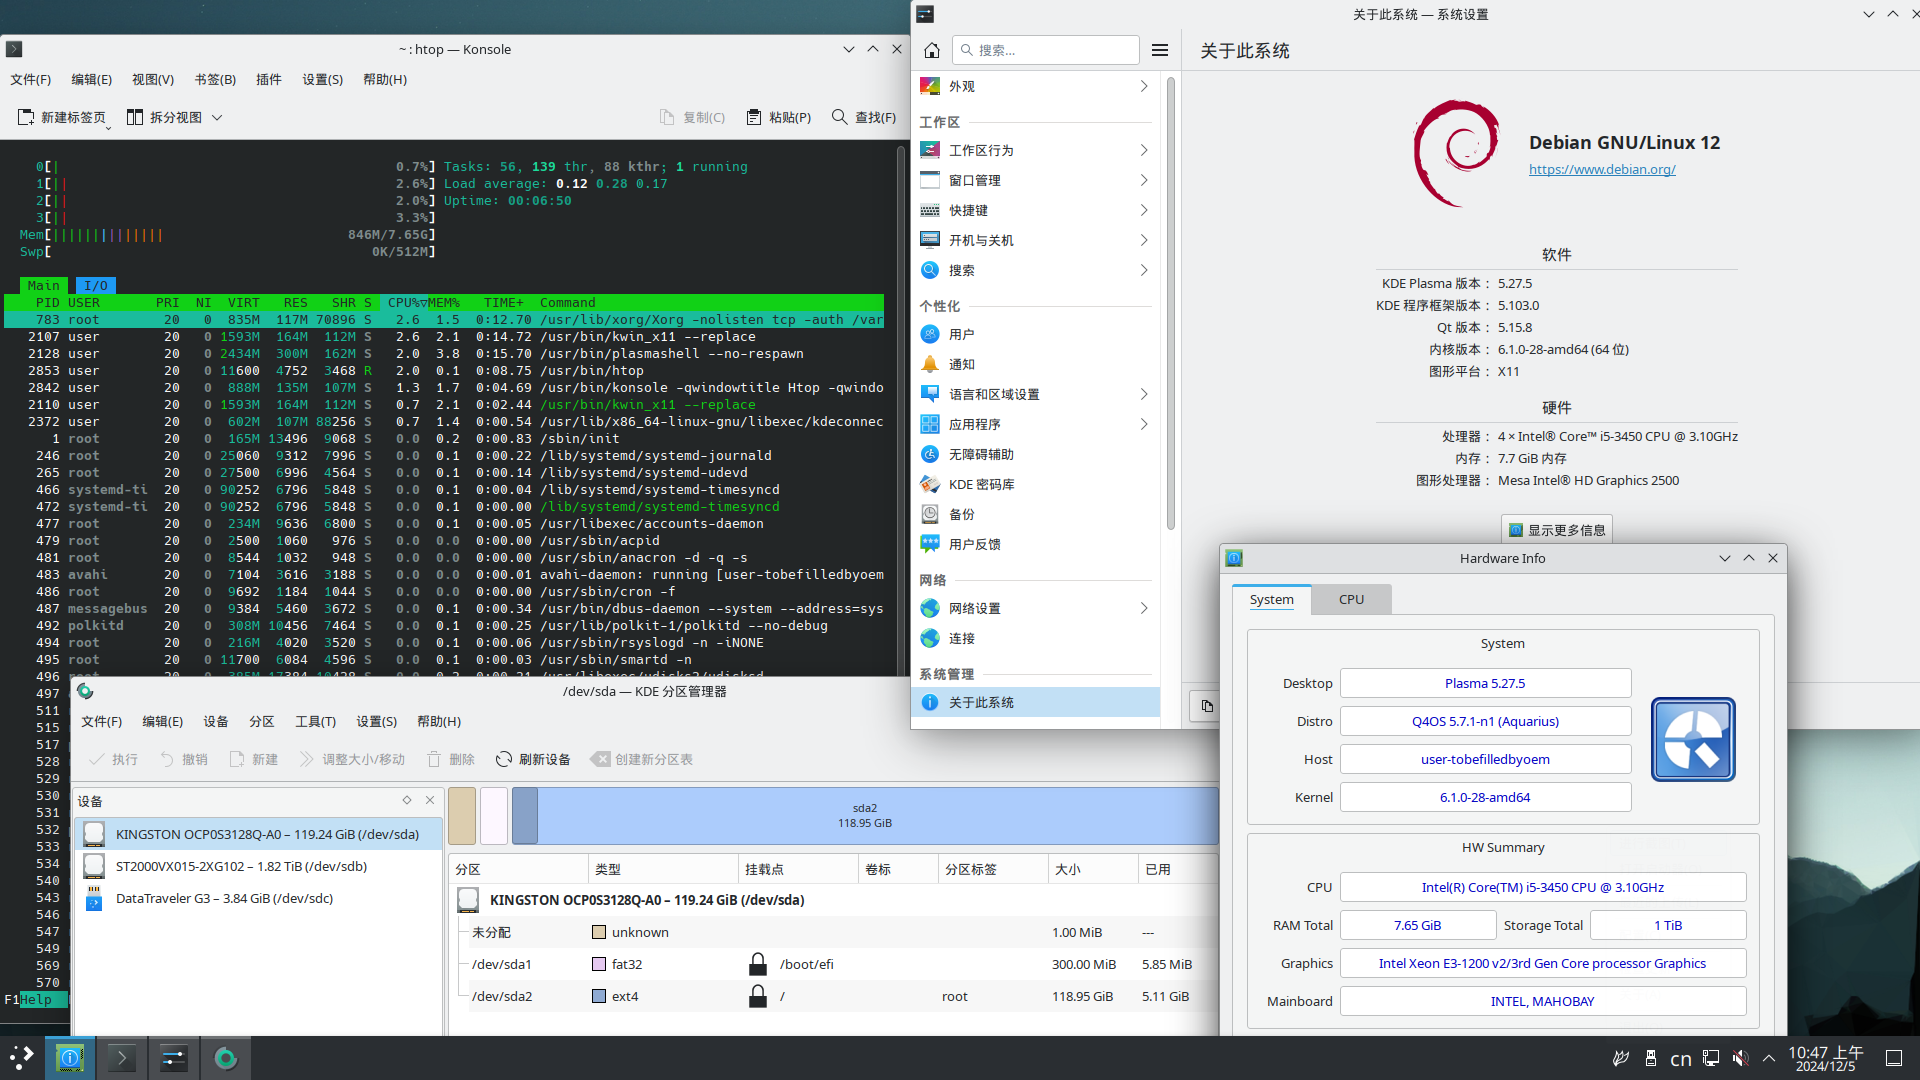Click the home icon in System Settings

[x=932, y=50]
